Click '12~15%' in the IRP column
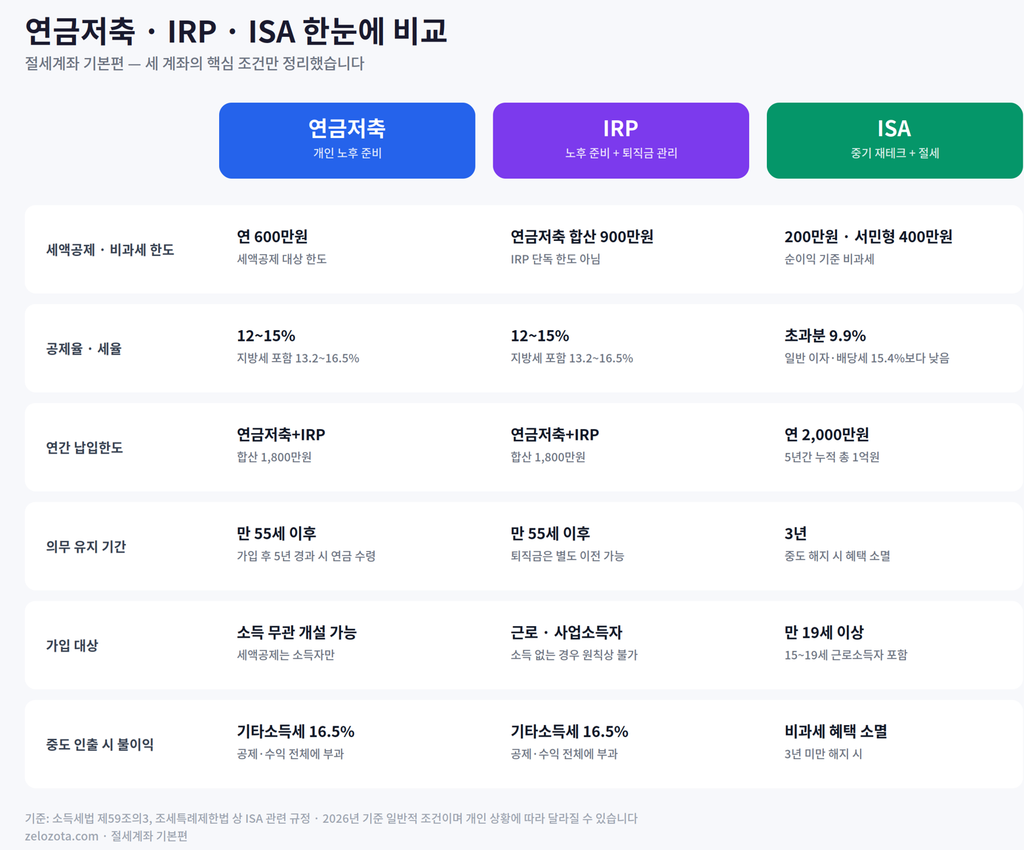Viewport: 1024px width, 850px height. 539,336
